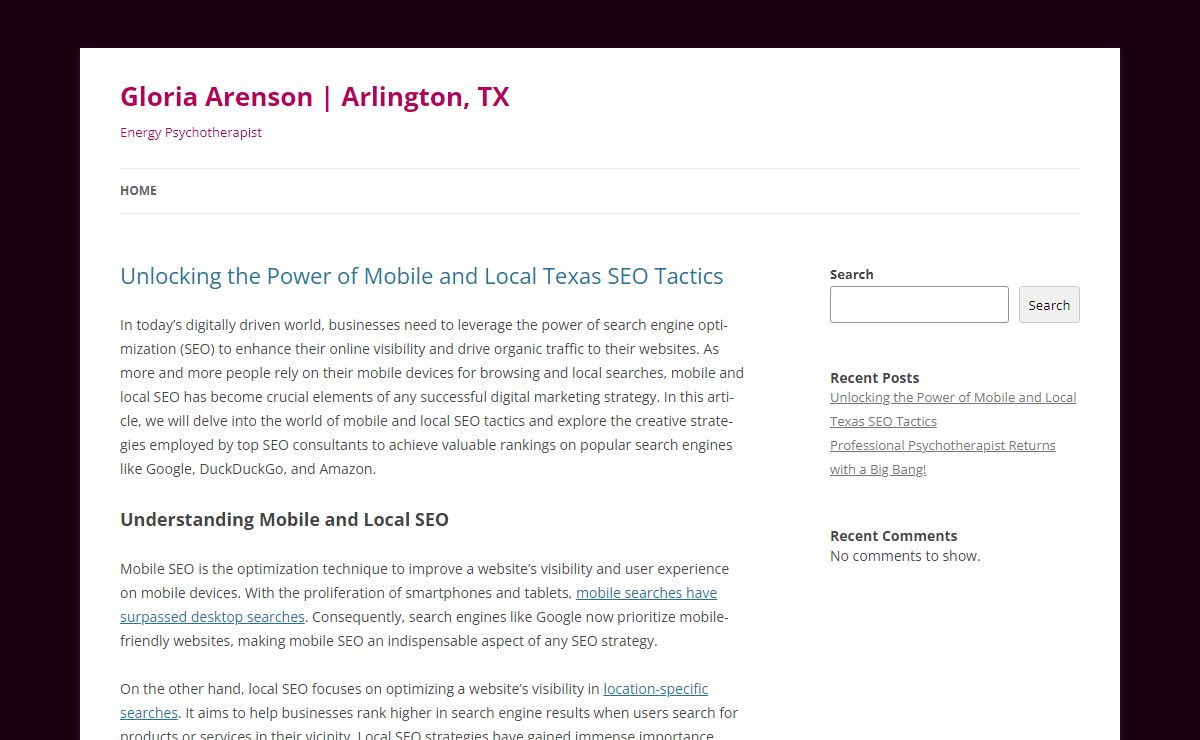Focus the sidebar search text field
1200x740 pixels.
coord(919,305)
